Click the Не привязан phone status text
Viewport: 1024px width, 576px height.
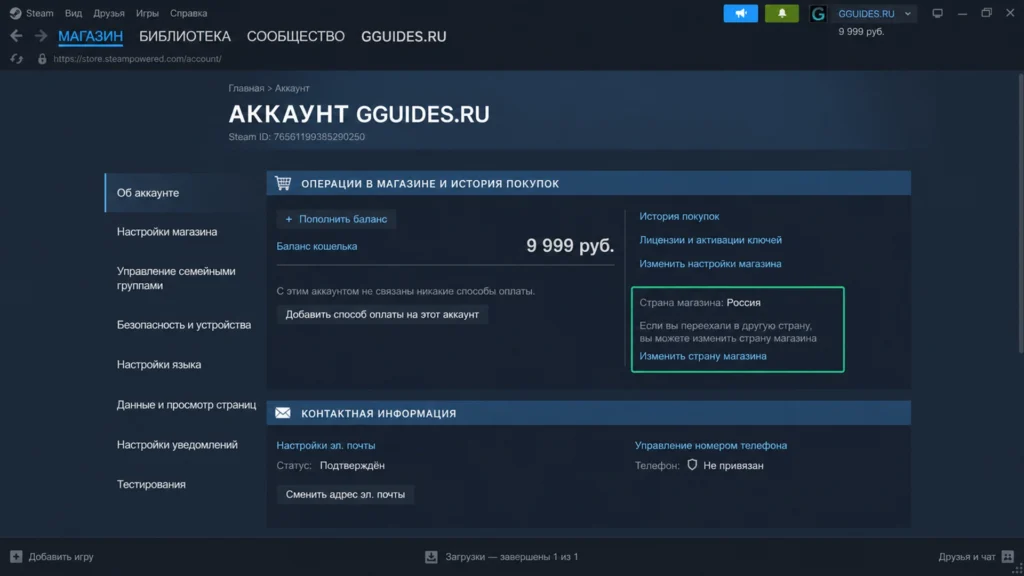tap(733, 466)
